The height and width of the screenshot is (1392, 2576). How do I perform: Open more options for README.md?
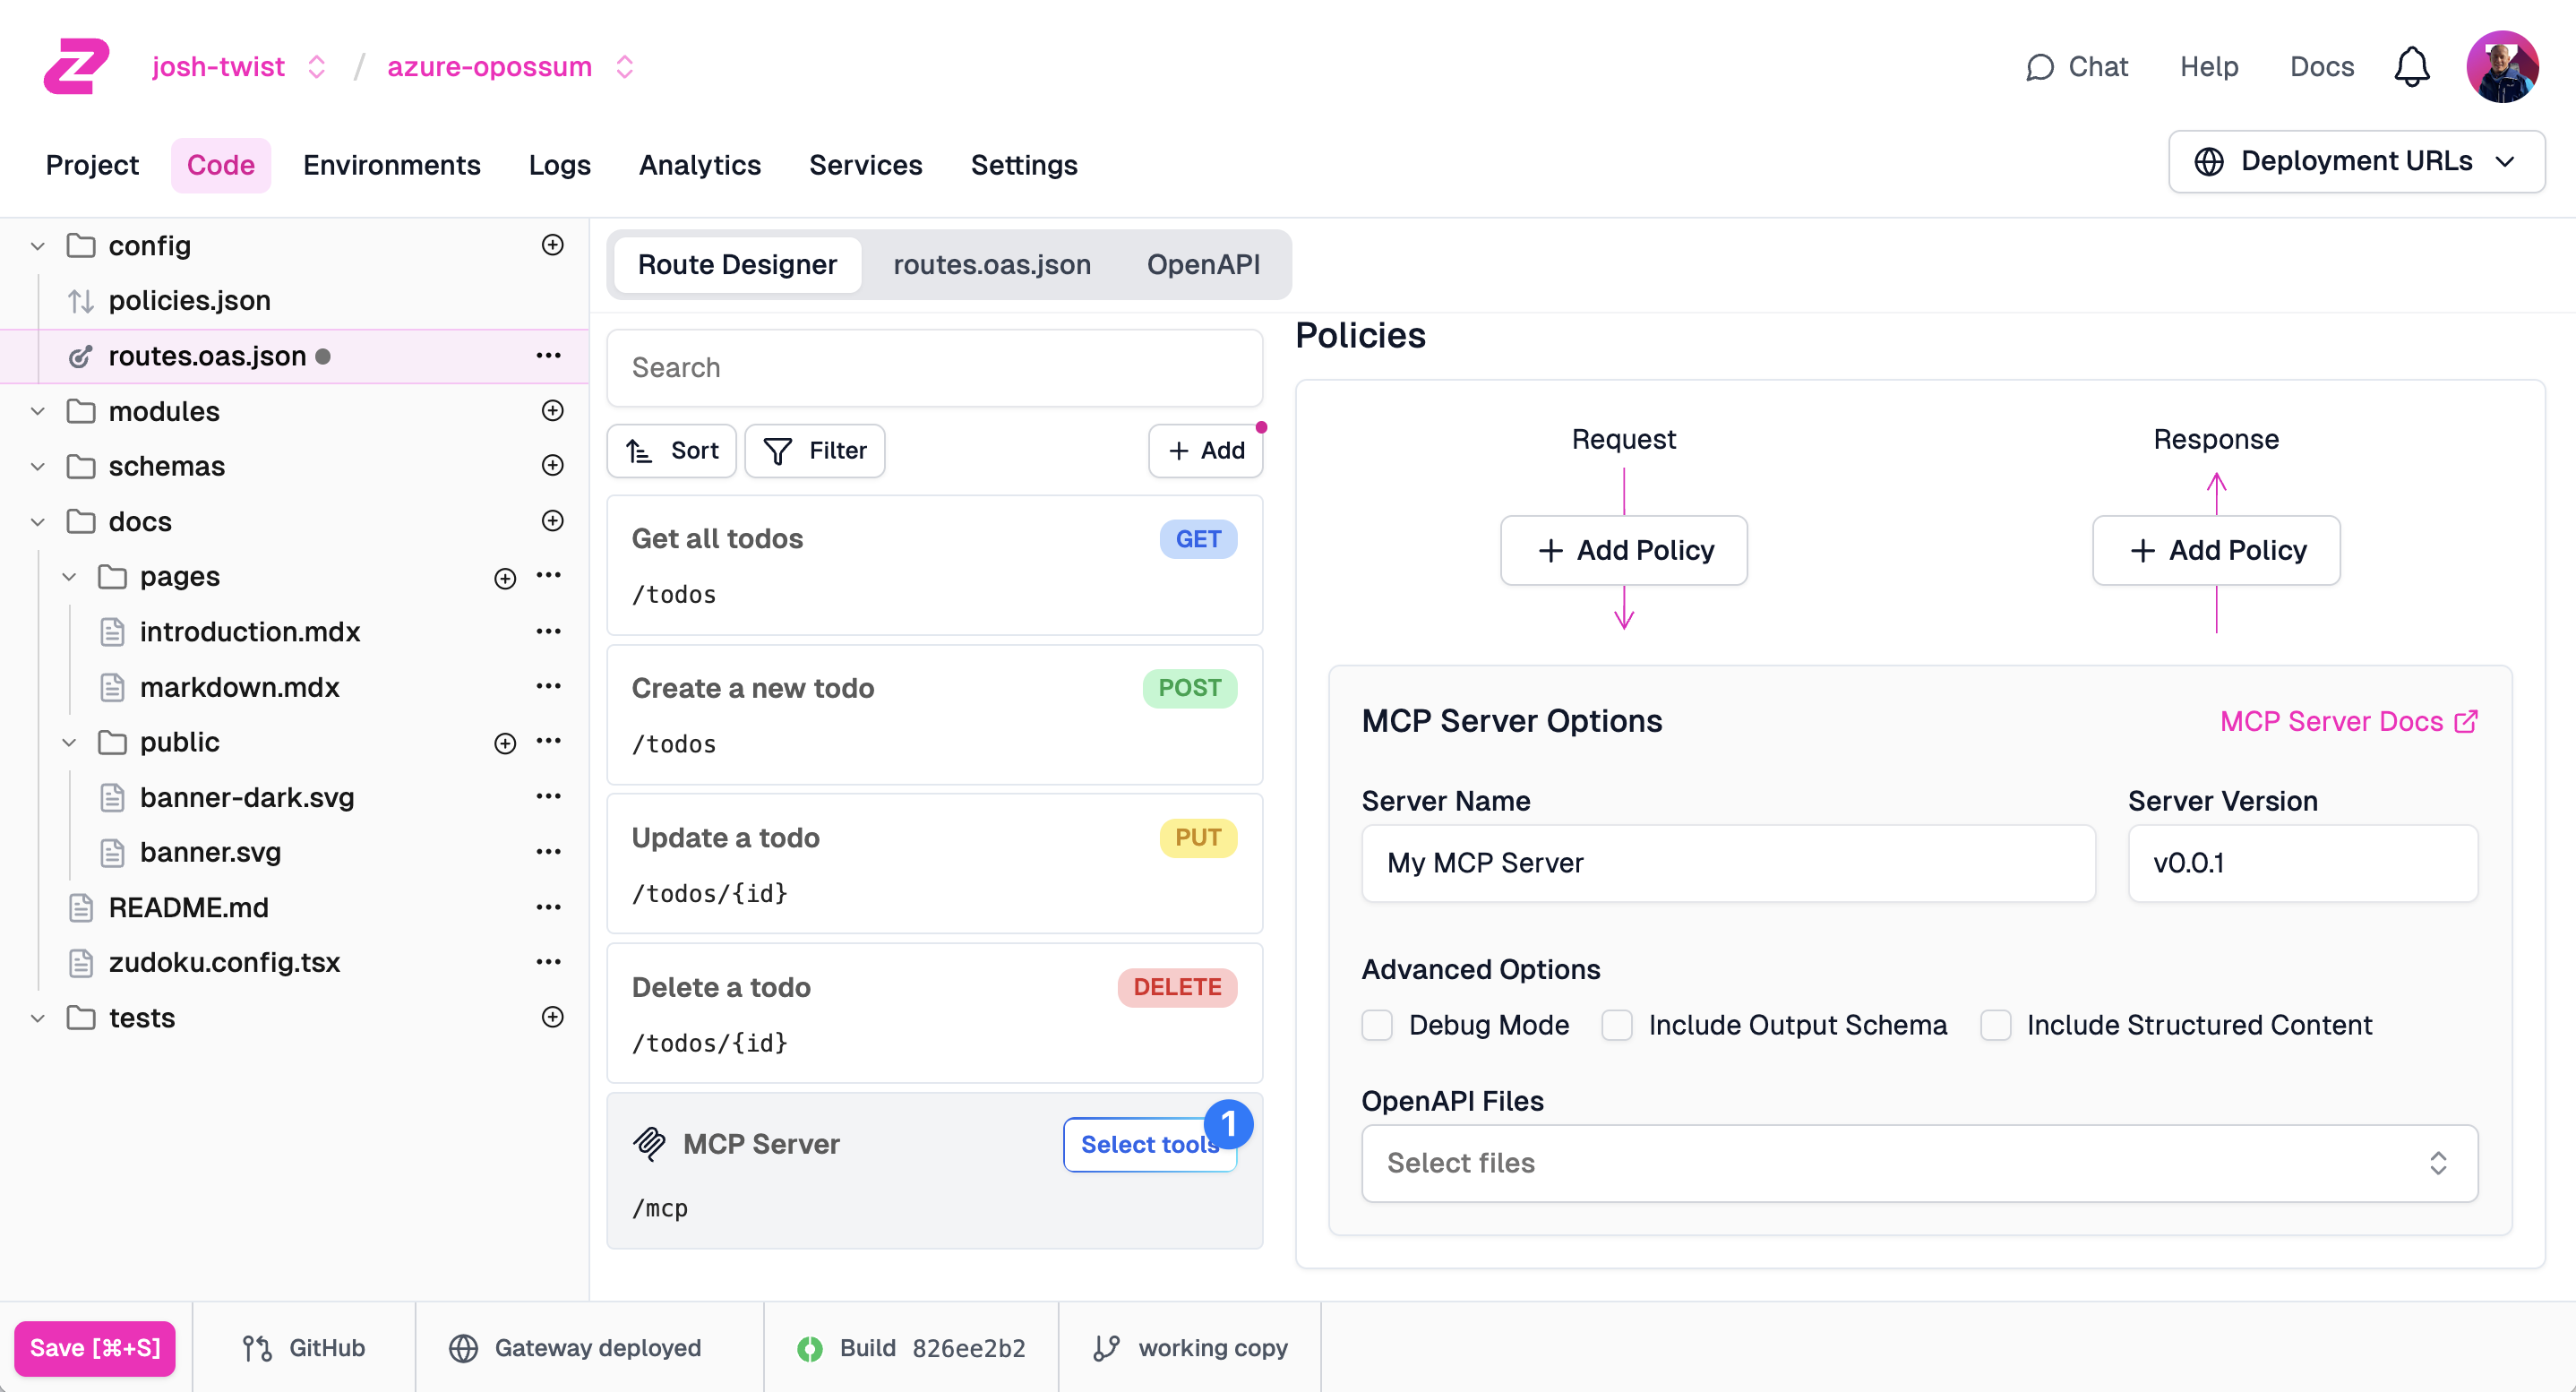[548, 907]
